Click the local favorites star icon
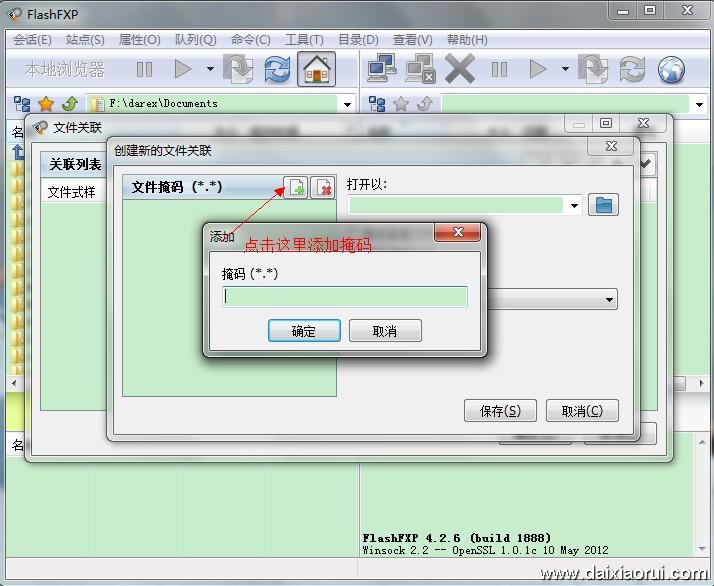Viewport: 714px width, 586px height. click(46, 104)
